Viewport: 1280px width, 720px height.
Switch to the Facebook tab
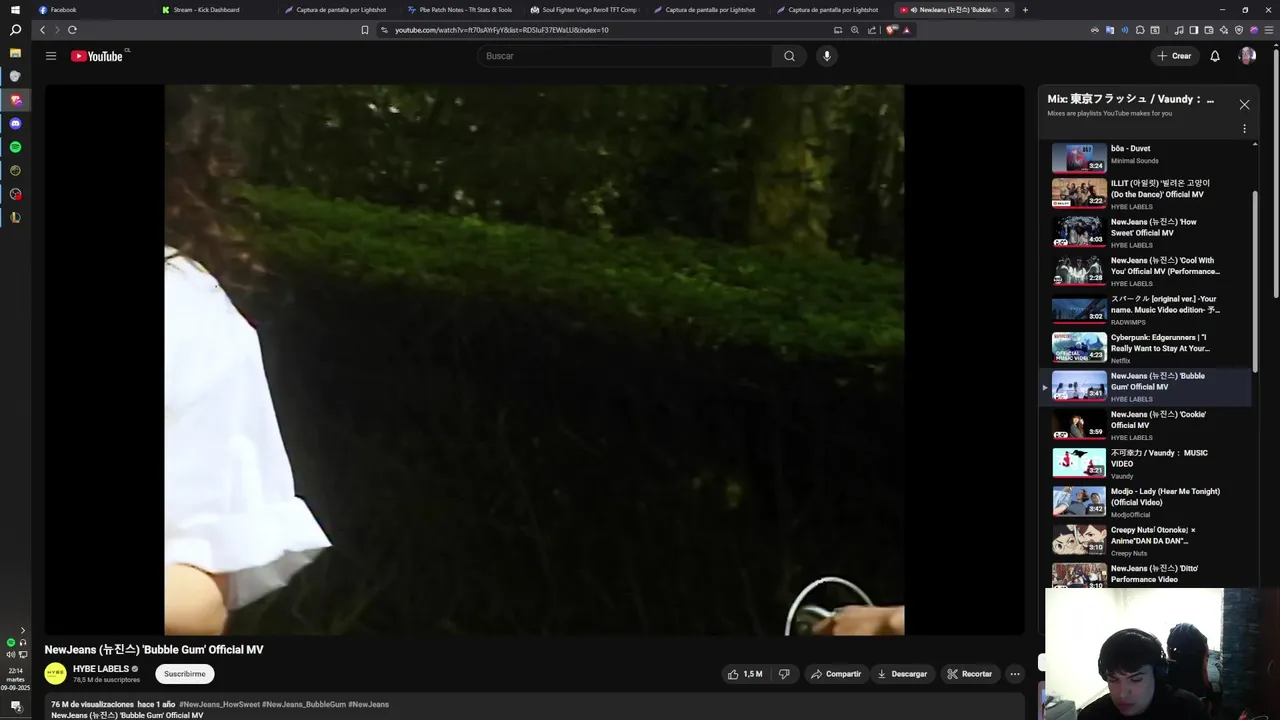tap(93, 9)
